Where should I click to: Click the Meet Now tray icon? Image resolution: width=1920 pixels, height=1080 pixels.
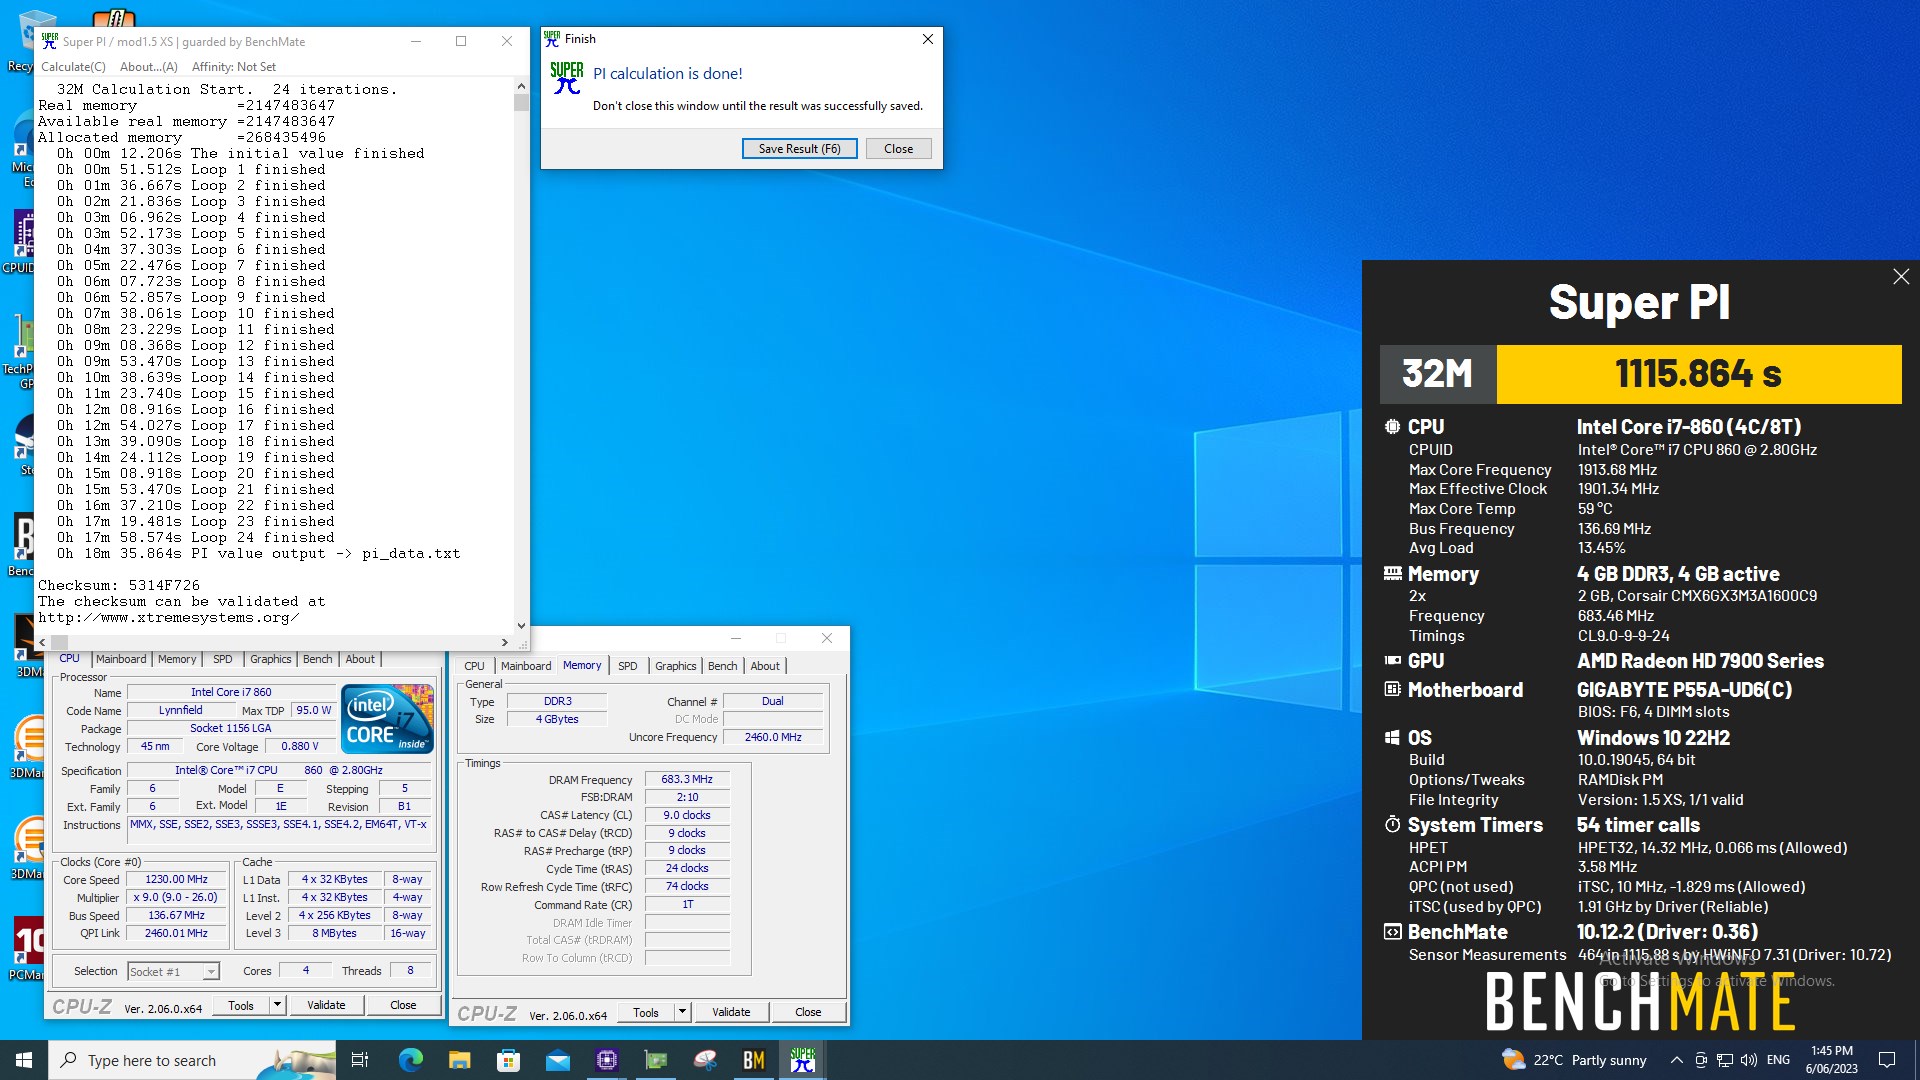point(1701,1060)
